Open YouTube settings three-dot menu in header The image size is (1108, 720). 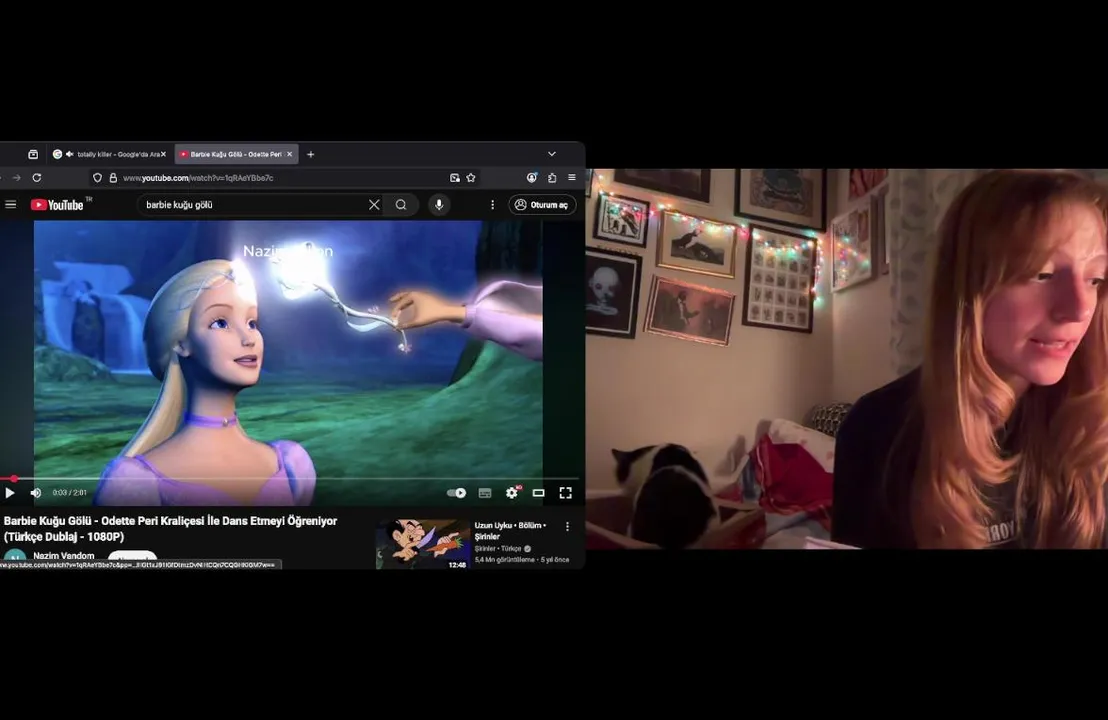pos(493,205)
